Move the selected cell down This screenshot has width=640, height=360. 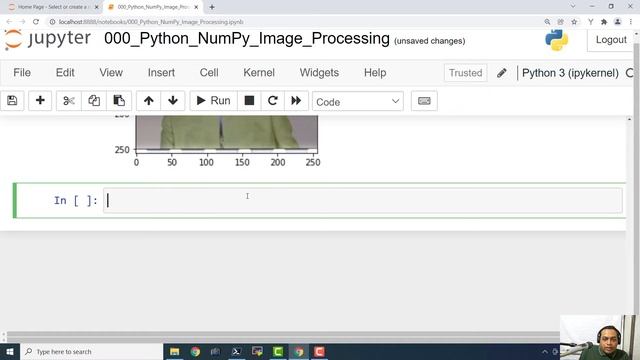pos(173,101)
